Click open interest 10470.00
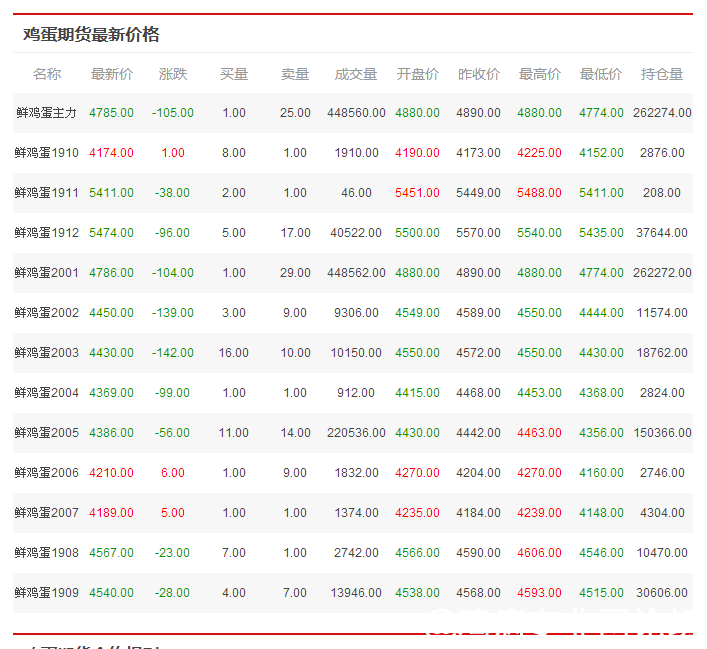Screen dimensions: 707x649 662,553
